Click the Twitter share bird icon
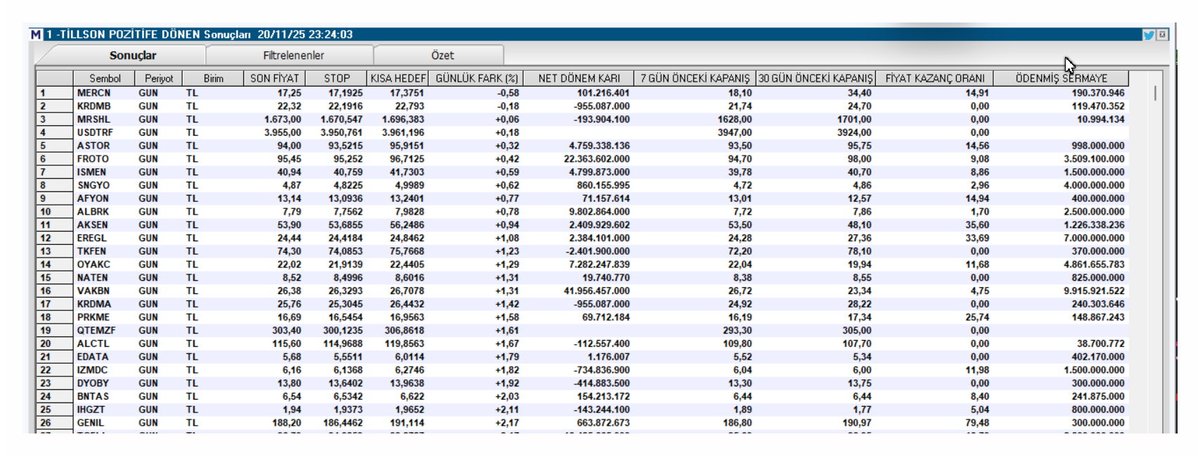The height and width of the screenshot is (456, 1200). (x=1148, y=34)
